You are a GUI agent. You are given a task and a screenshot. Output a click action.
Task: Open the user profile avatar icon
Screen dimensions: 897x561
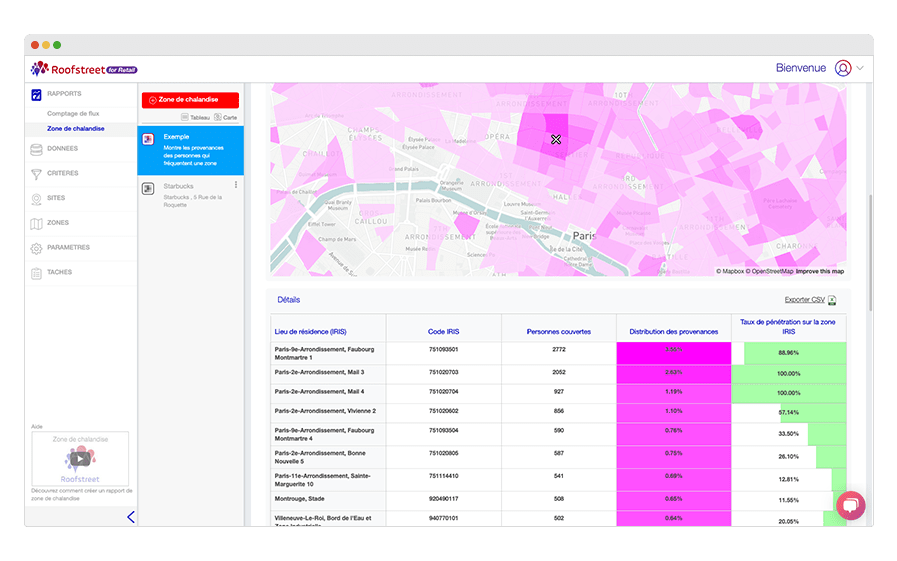(x=843, y=68)
